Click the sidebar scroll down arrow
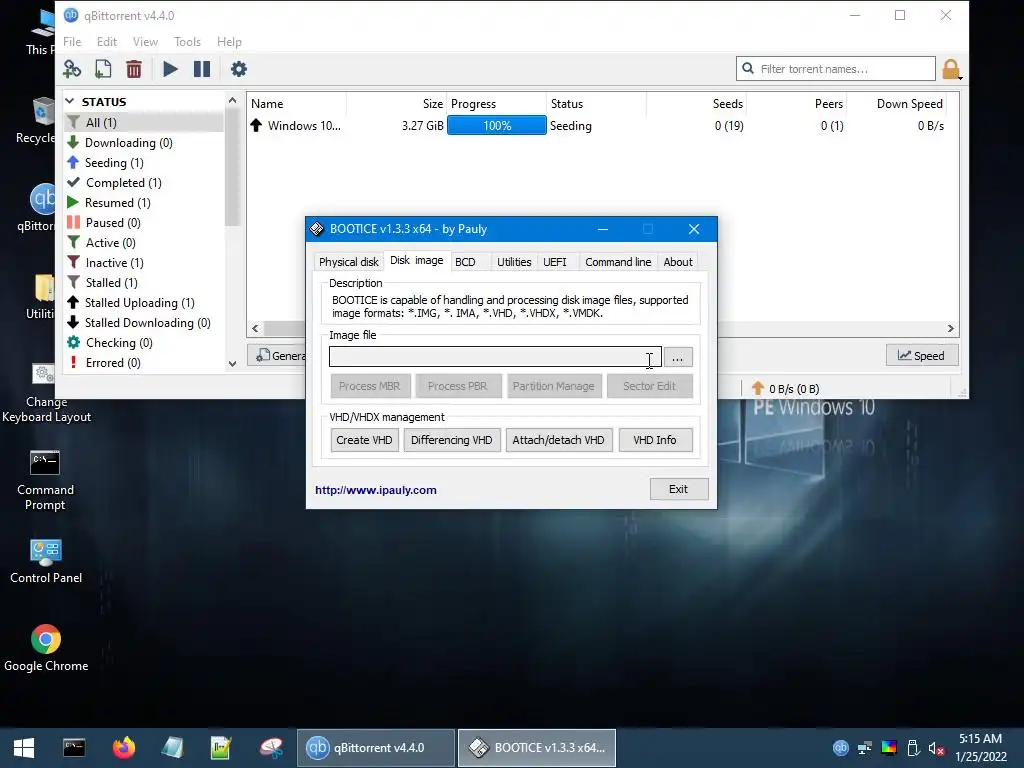This screenshot has width=1024, height=768. [x=232, y=364]
